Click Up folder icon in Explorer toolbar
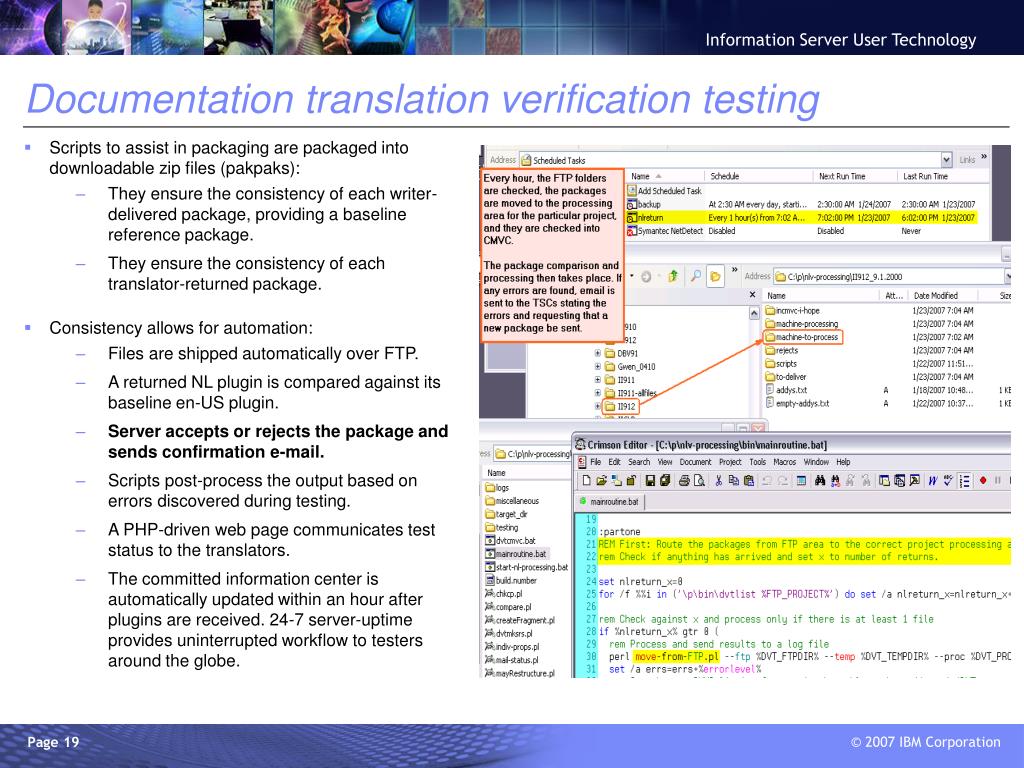This screenshot has height=768, width=1024. click(x=673, y=276)
